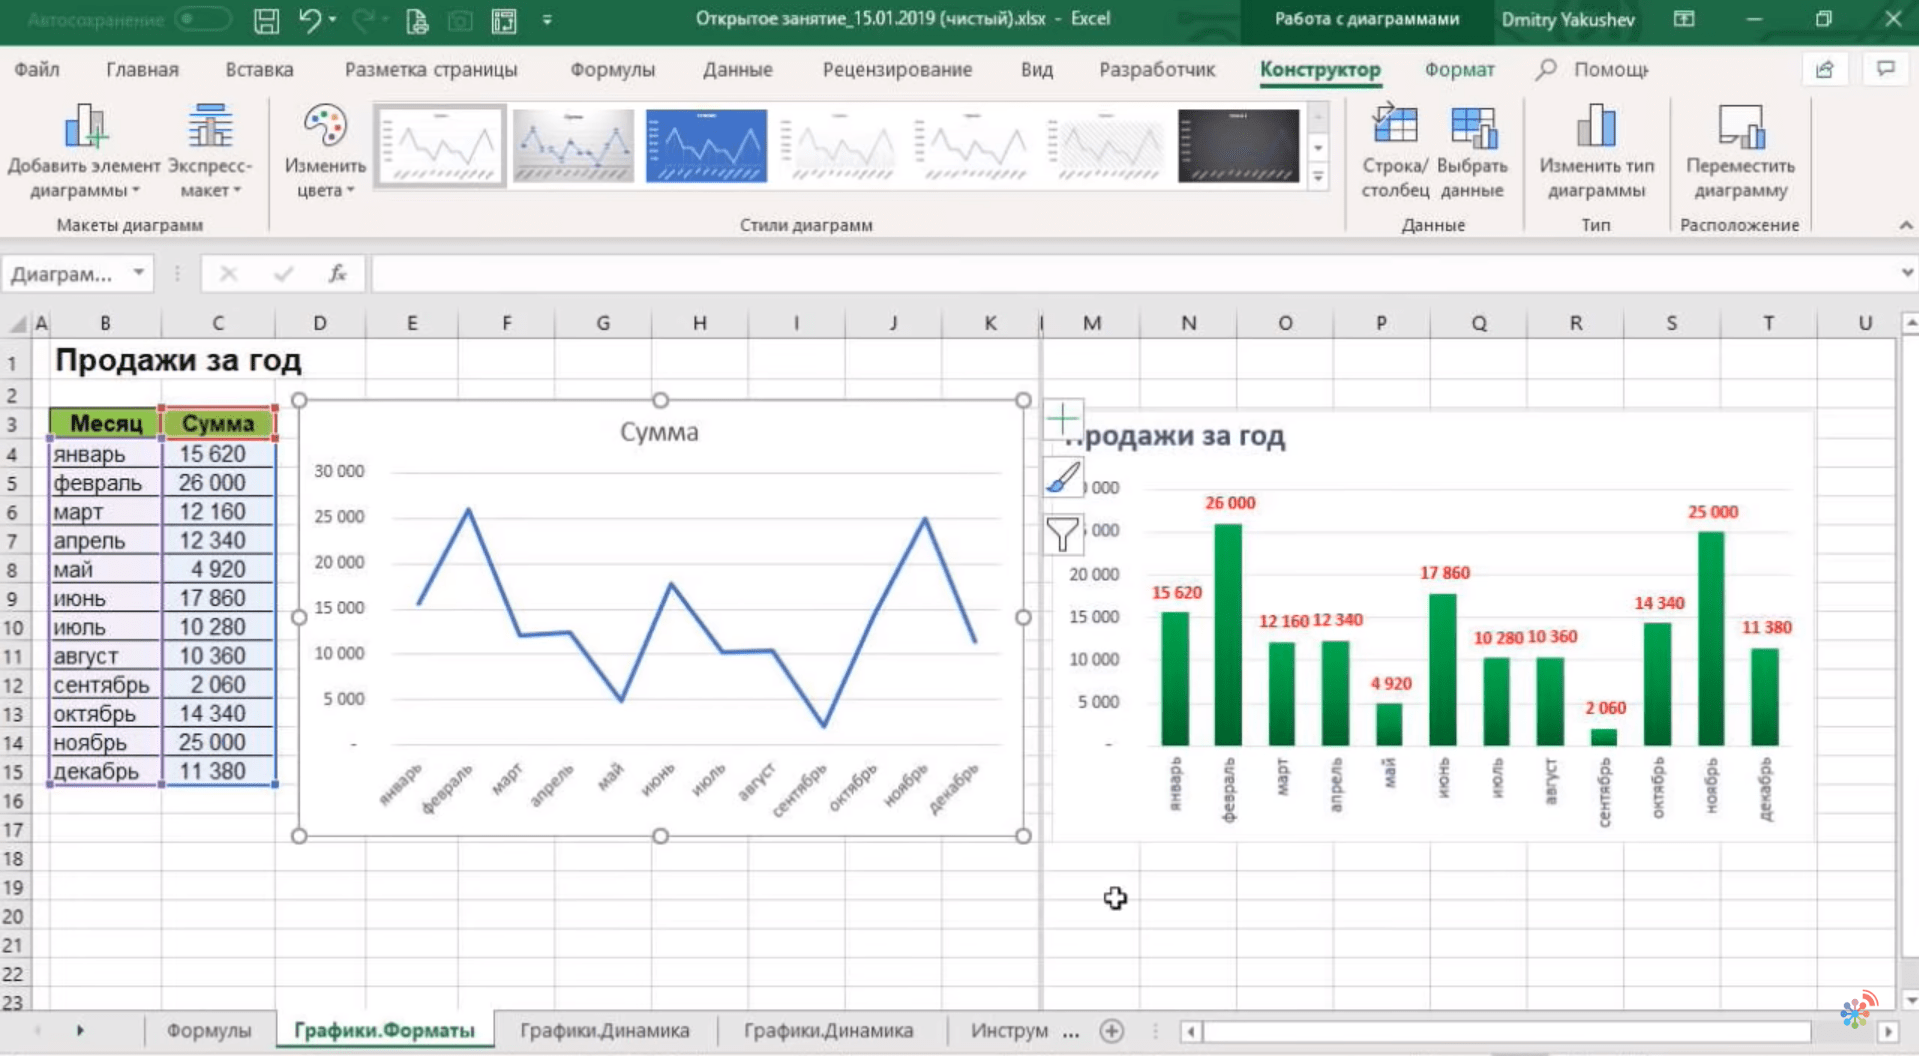The width and height of the screenshot is (1919, 1056).
Task: Click the chart styles paintbrush button
Action: [1062, 477]
